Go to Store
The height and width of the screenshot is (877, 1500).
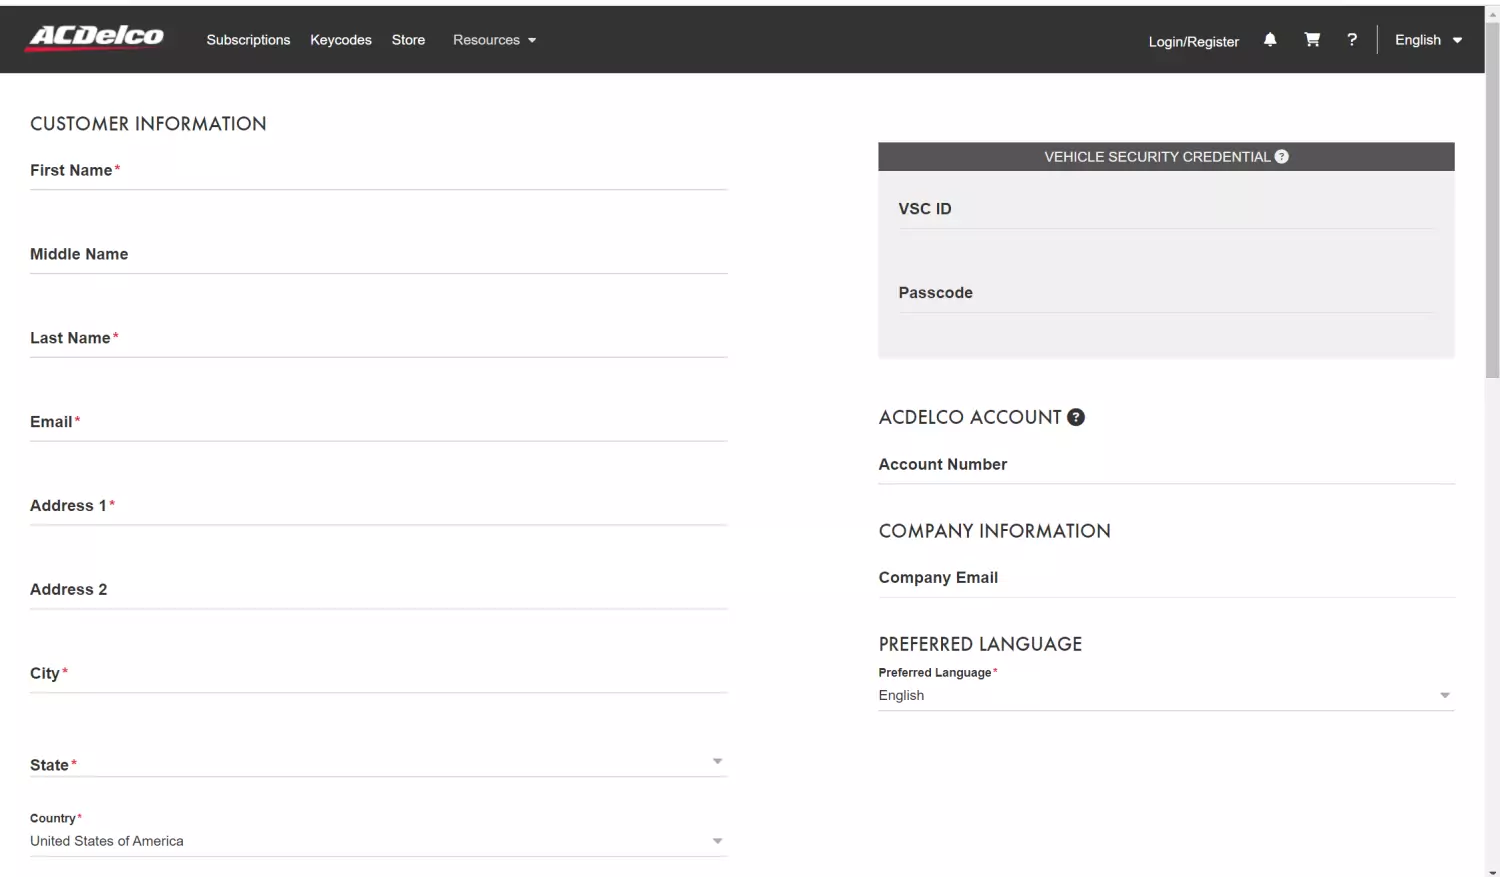click(x=408, y=40)
